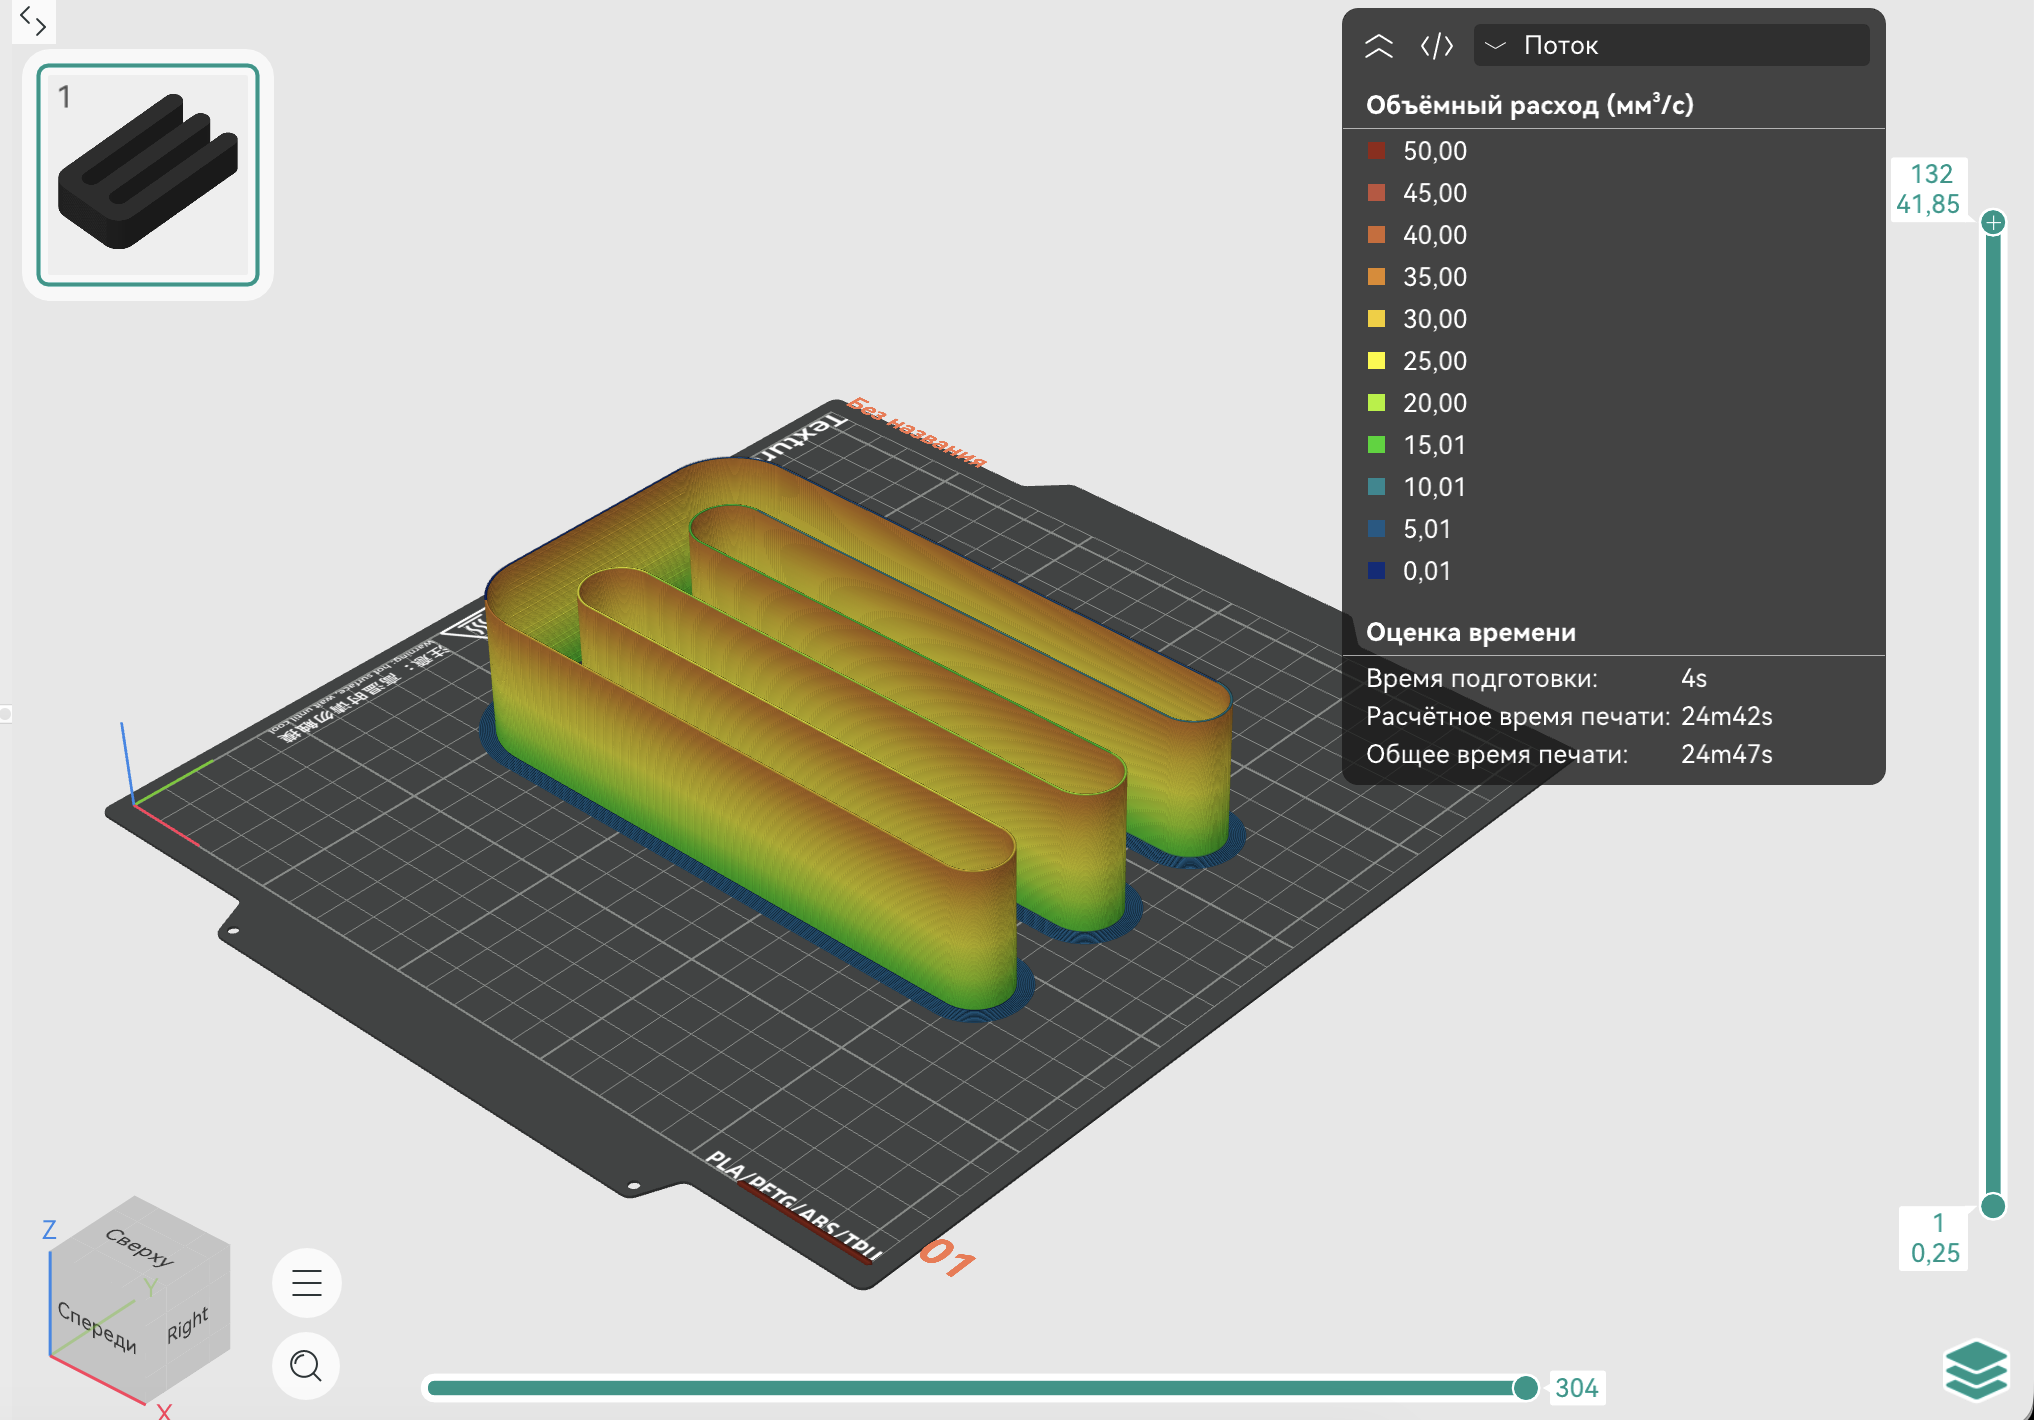Click the 25,00 flow color swatch
This screenshot has height=1420, width=2034.
click(1377, 361)
